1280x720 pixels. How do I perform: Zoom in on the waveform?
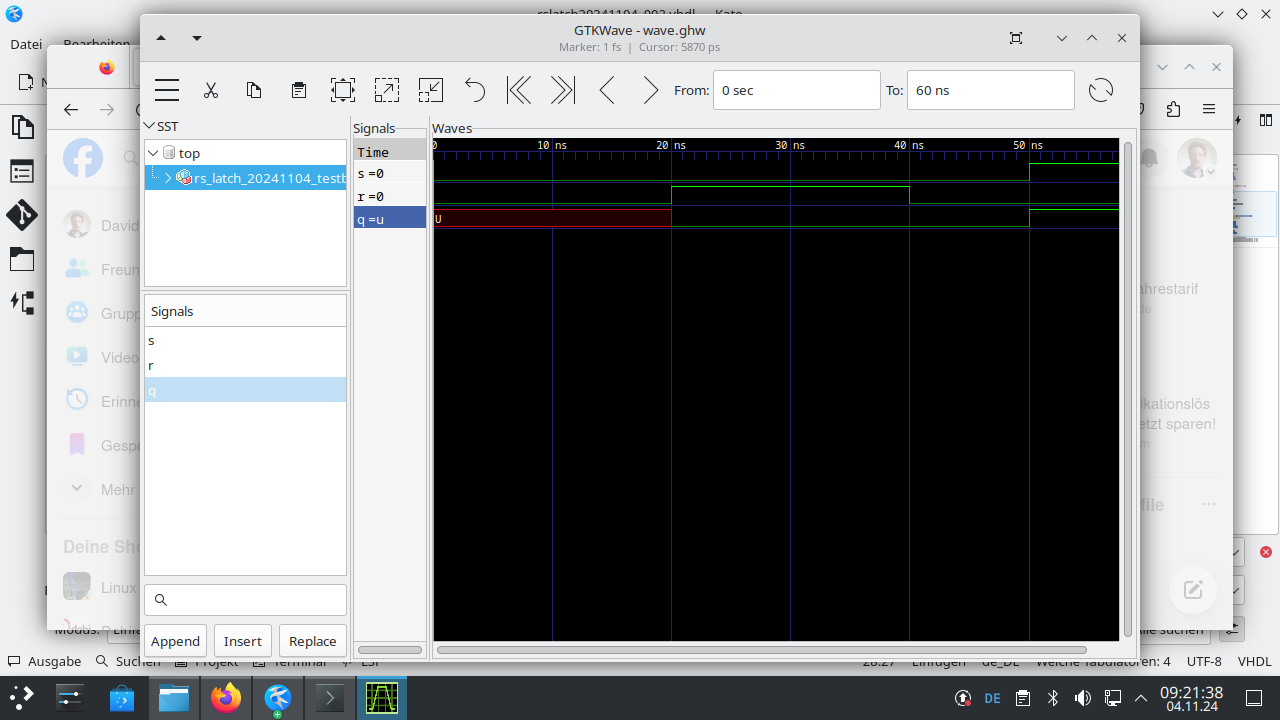[x=387, y=90]
